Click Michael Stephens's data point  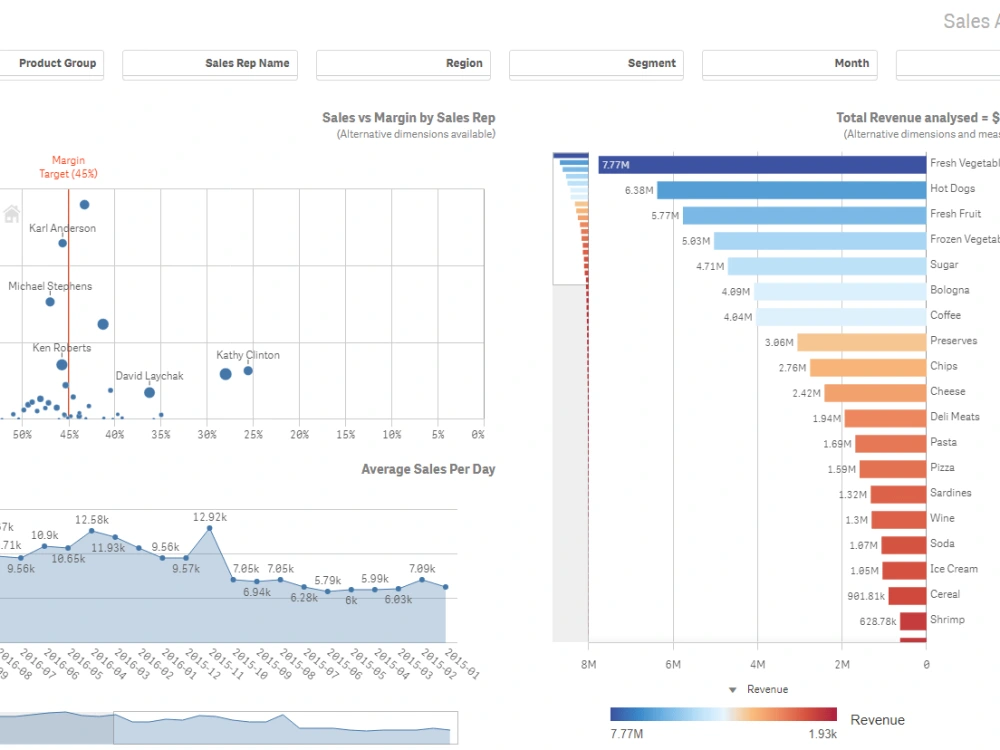coord(48,299)
